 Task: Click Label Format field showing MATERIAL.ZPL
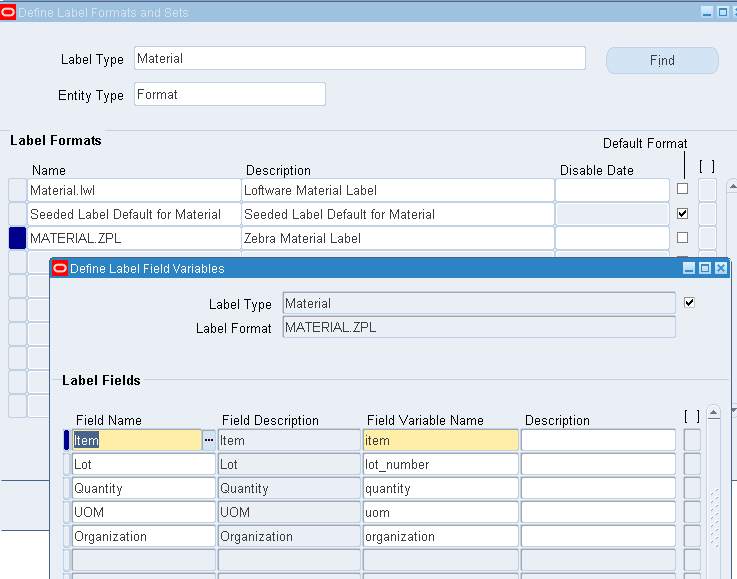tap(479, 327)
